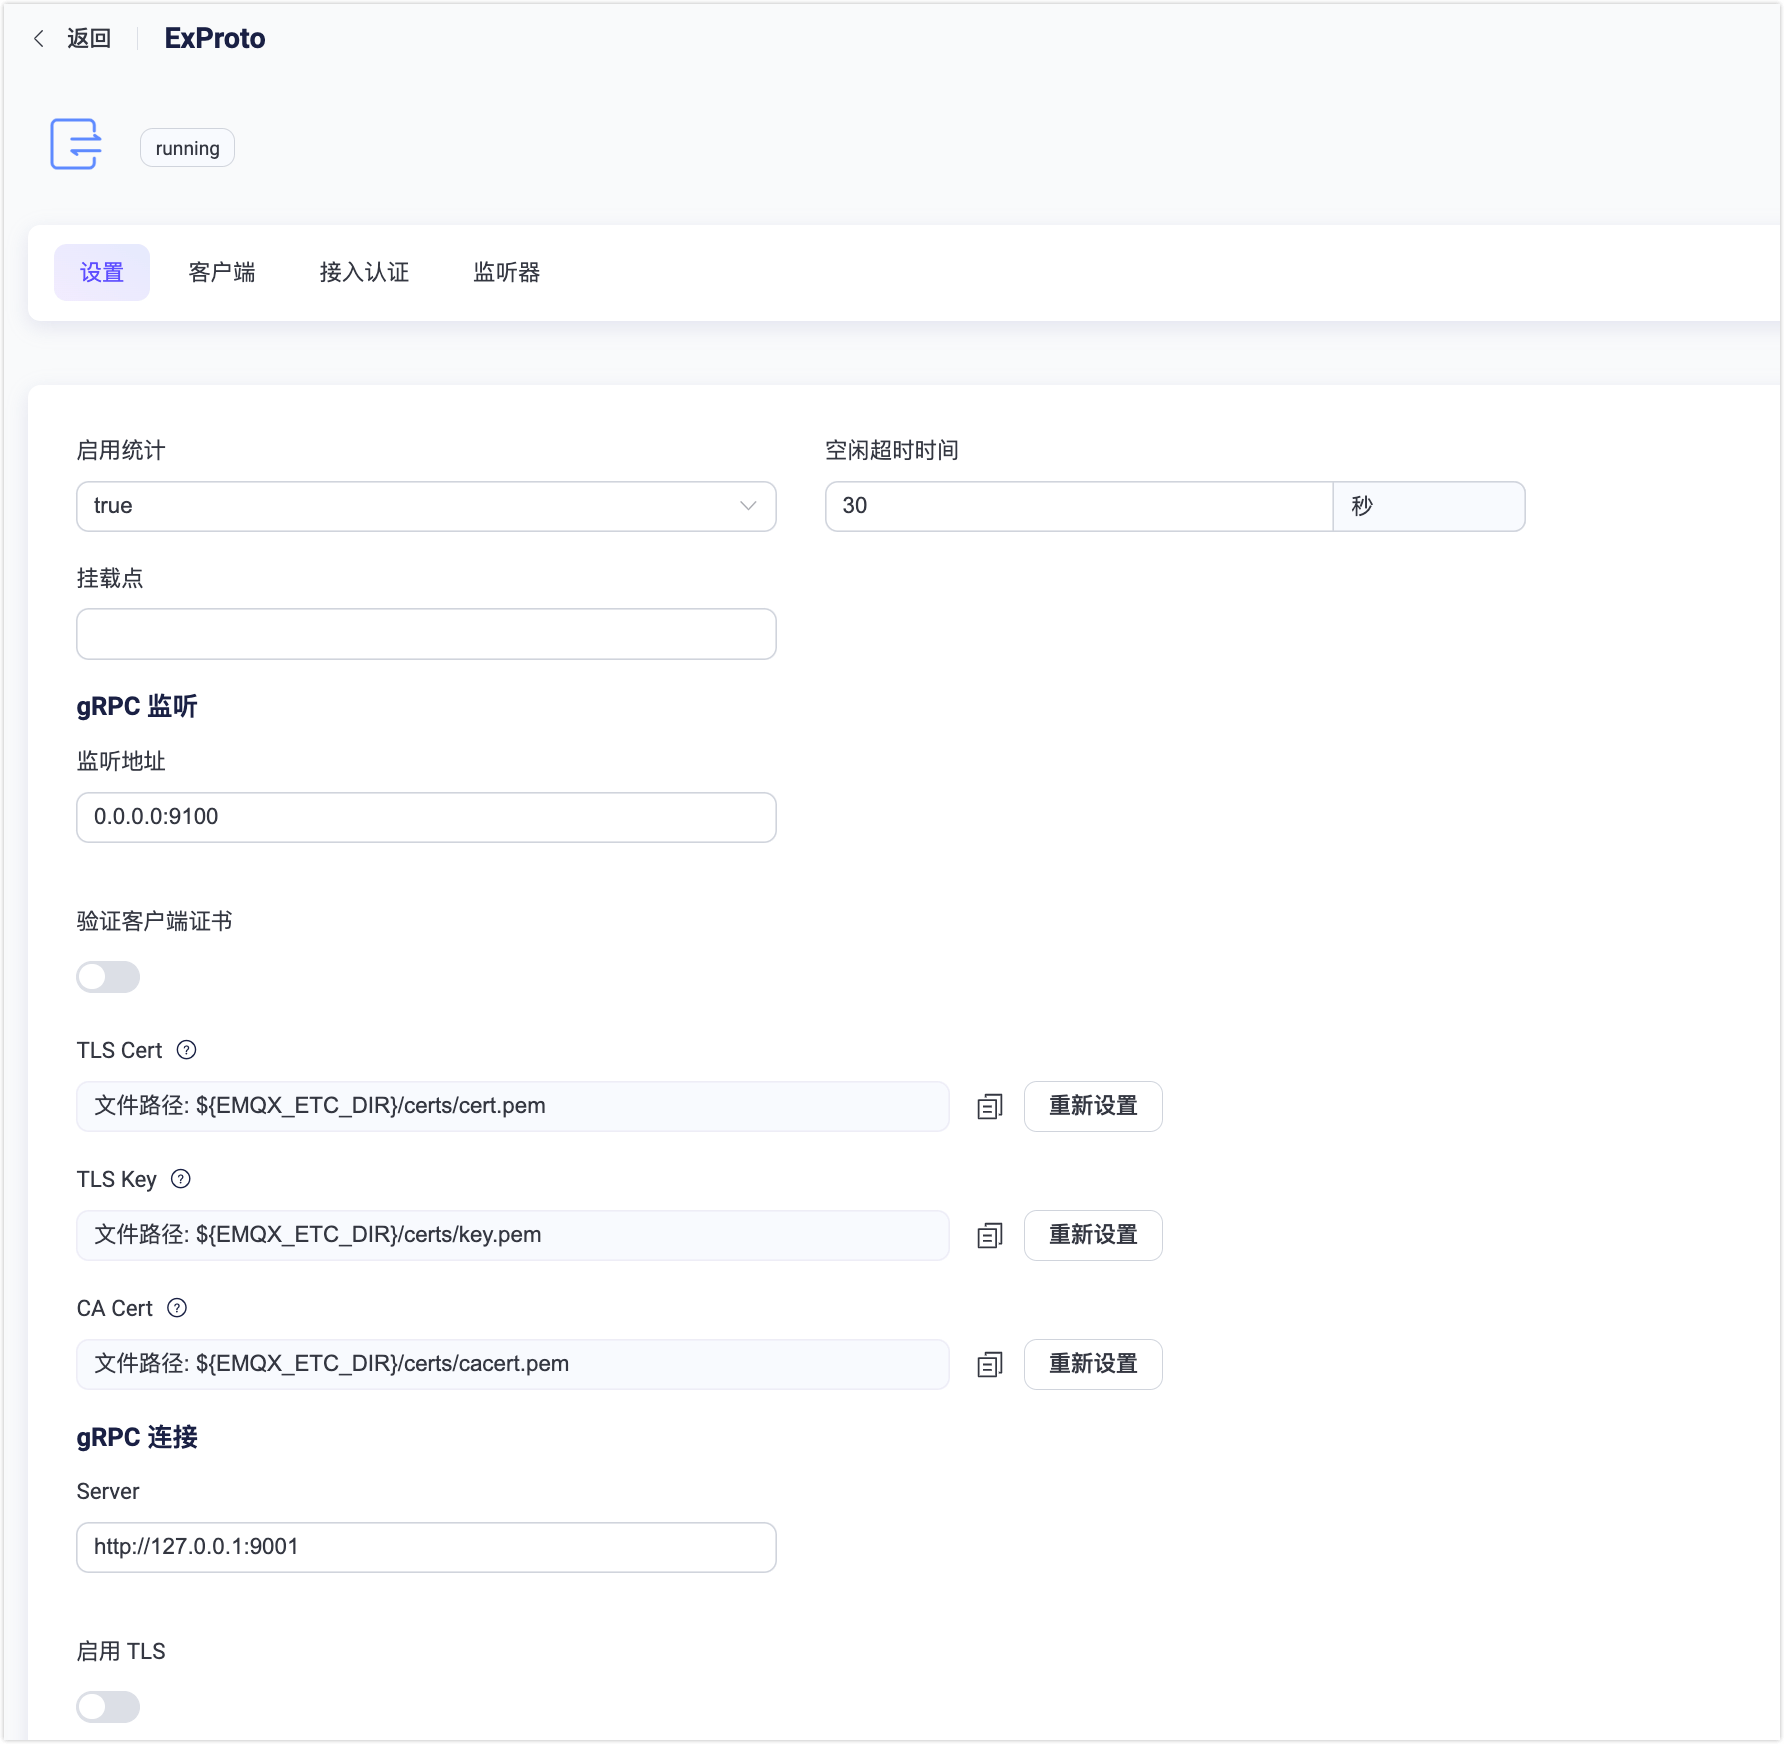Open the idle timeout seconds unit selector
Screen dimensions: 1784x1744
pyautogui.click(x=1428, y=506)
